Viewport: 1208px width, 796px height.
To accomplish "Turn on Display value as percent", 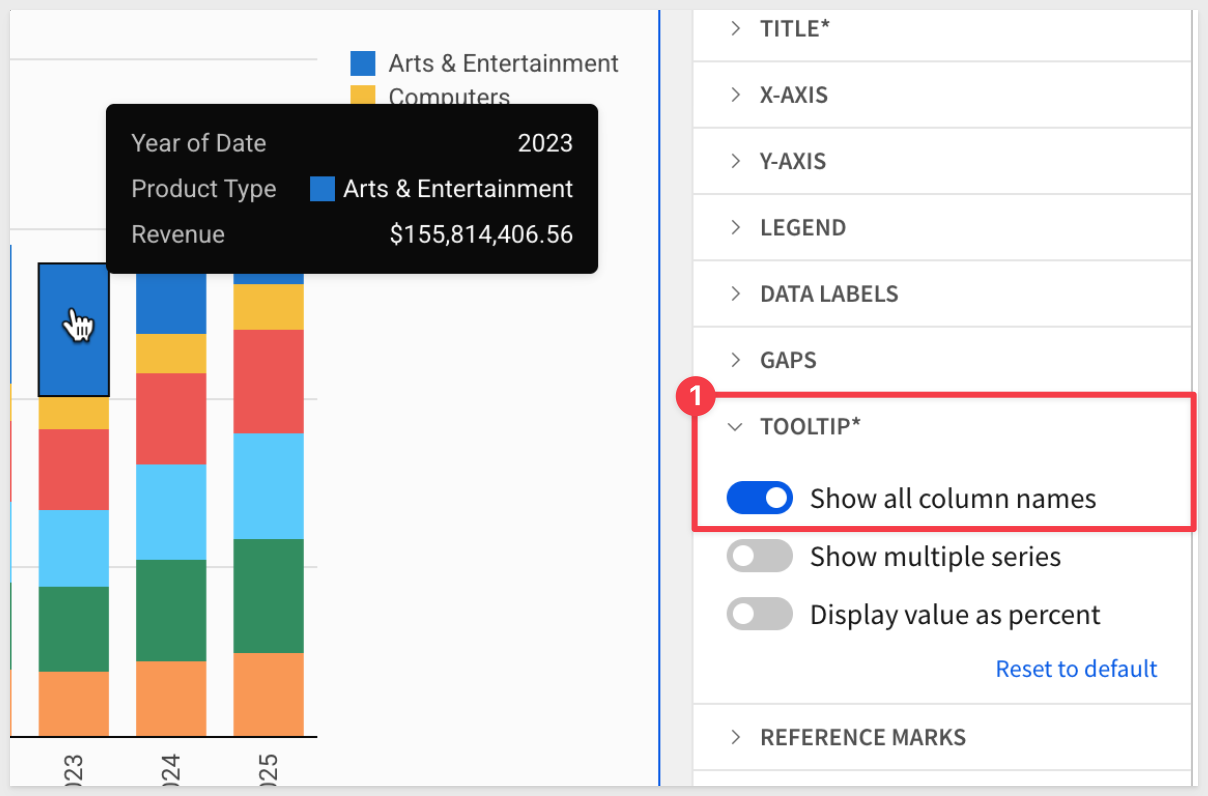I will pyautogui.click(x=759, y=614).
